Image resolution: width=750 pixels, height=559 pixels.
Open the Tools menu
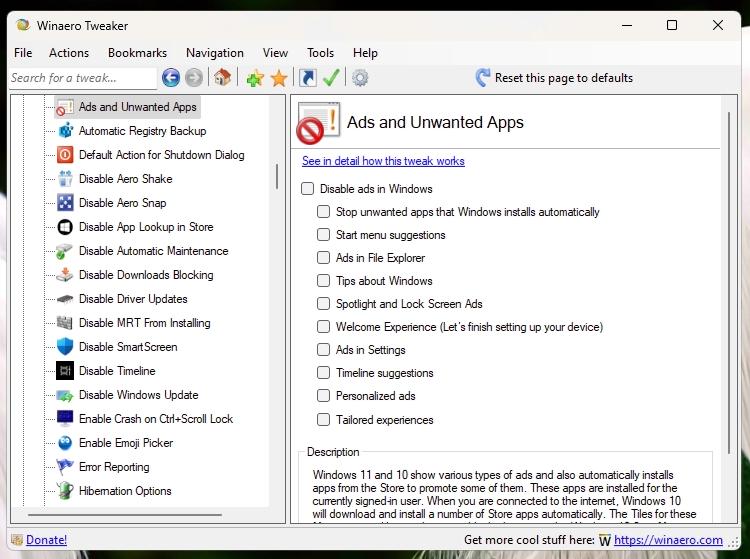click(x=320, y=53)
